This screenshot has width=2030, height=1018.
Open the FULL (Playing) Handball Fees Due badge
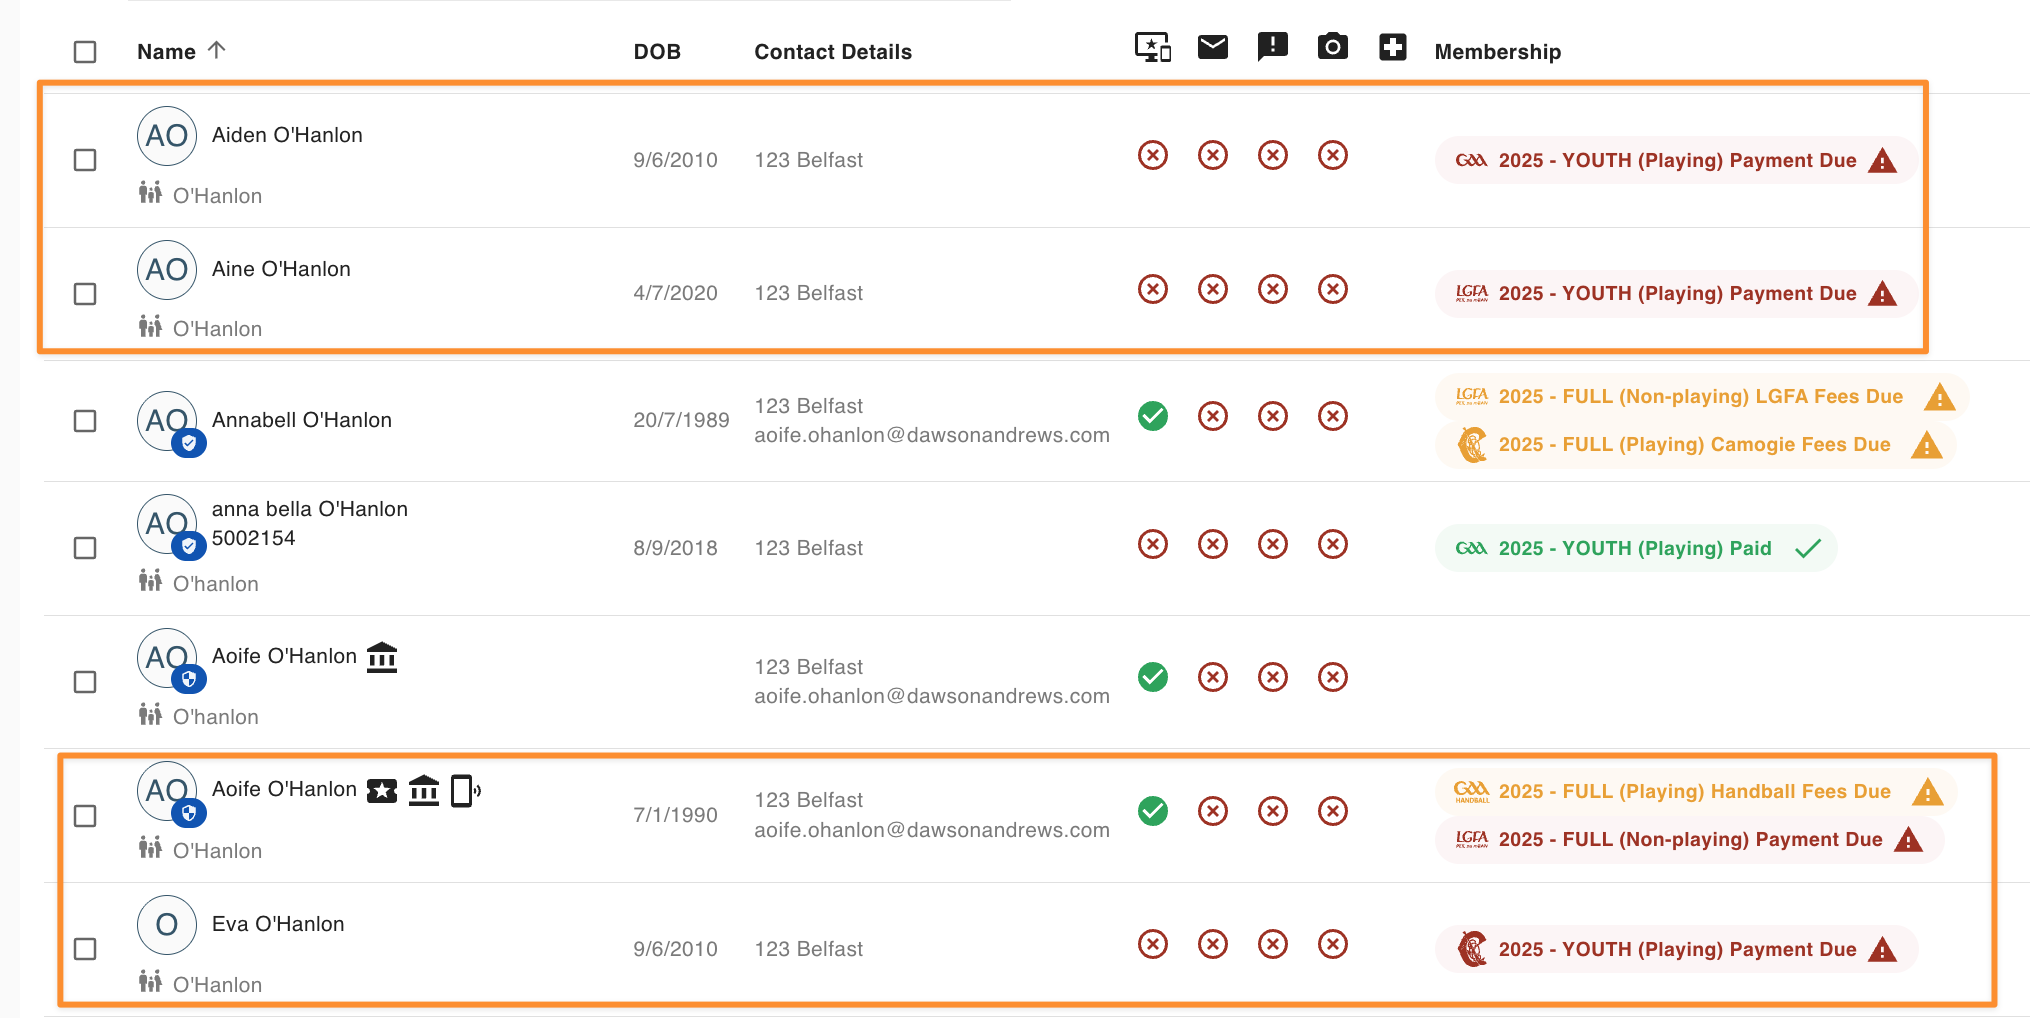coord(1696,792)
